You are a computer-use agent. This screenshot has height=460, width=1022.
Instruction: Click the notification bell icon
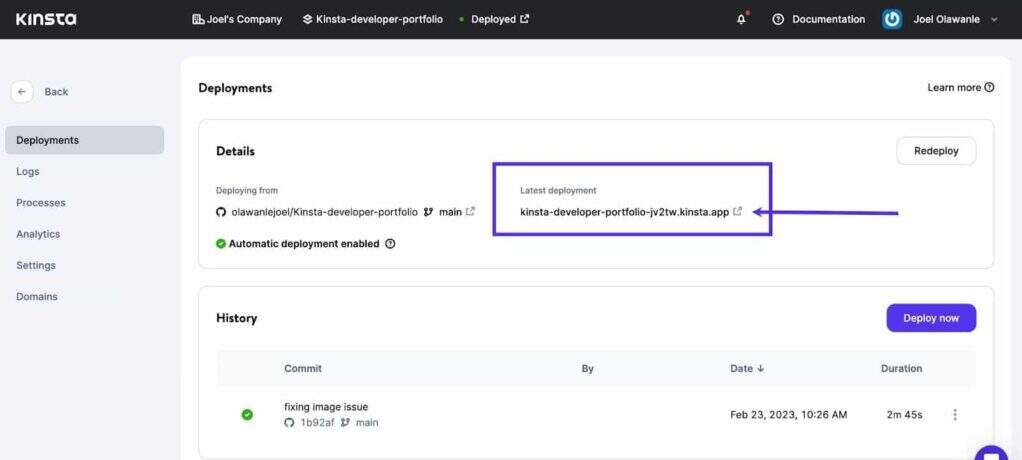[x=741, y=19]
